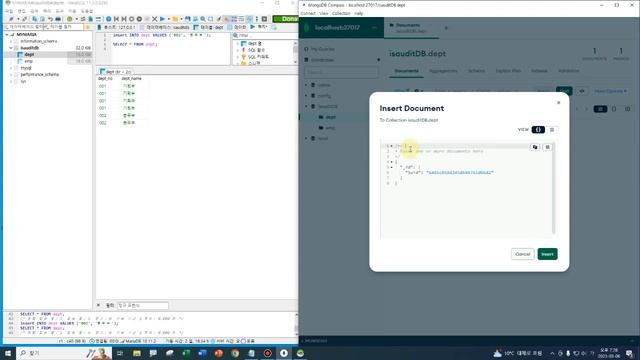Image resolution: width=640 pixels, height=360 pixels.
Task: Open the Indexes tab in Compass
Action: (539, 71)
